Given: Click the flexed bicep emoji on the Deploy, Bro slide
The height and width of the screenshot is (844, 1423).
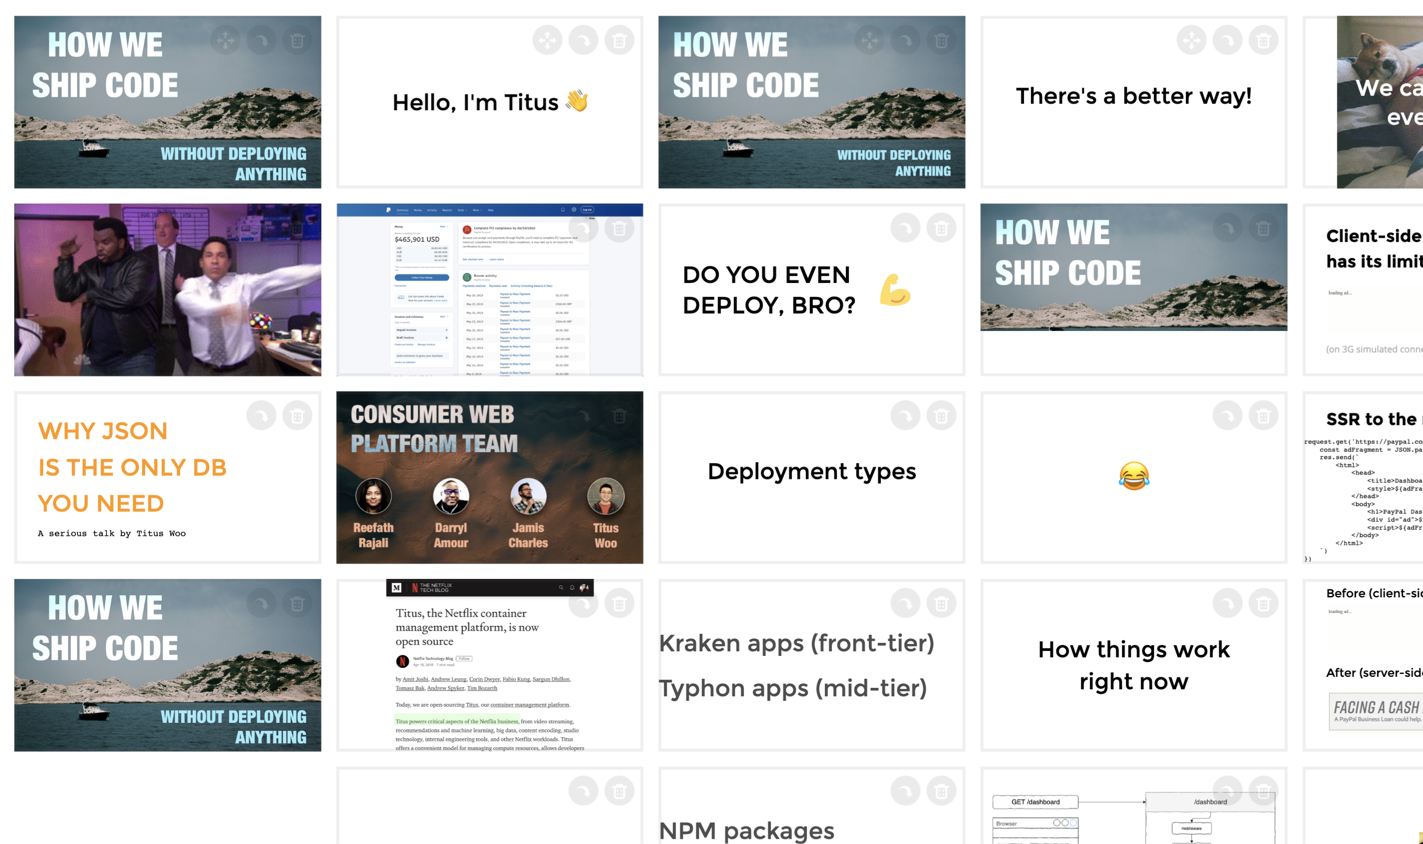Looking at the screenshot, I should point(895,290).
